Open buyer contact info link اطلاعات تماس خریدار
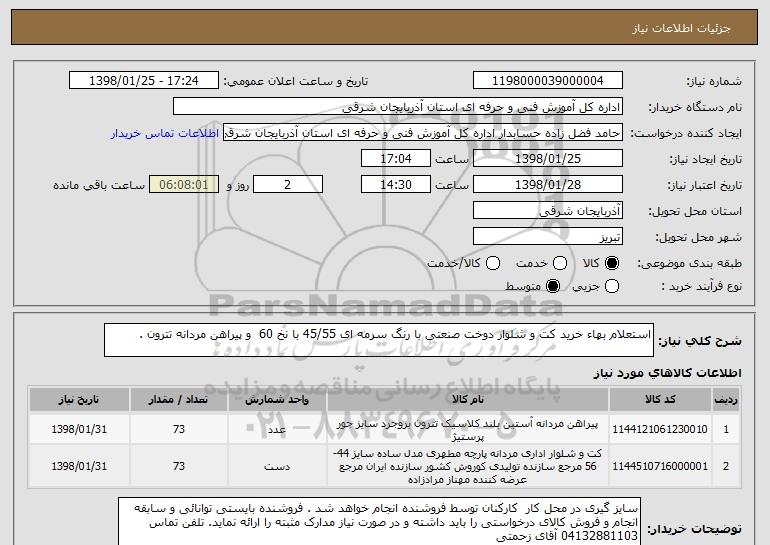The width and height of the screenshot is (770, 545). click(165, 134)
